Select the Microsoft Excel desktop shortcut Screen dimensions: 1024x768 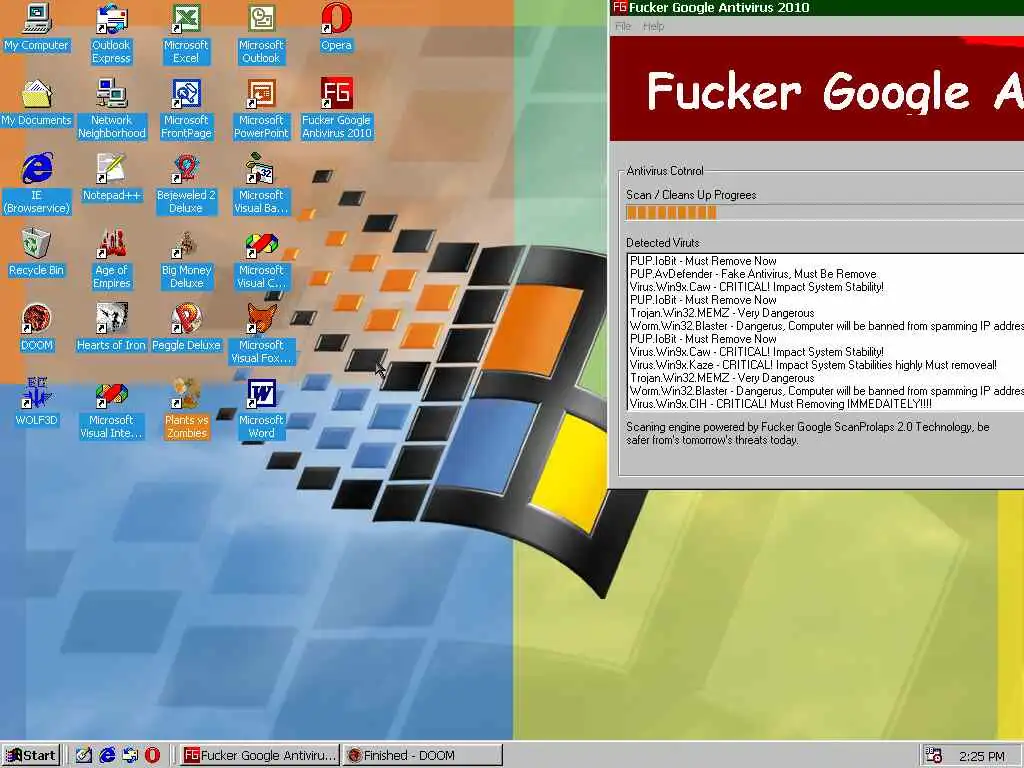pos(186,34)
